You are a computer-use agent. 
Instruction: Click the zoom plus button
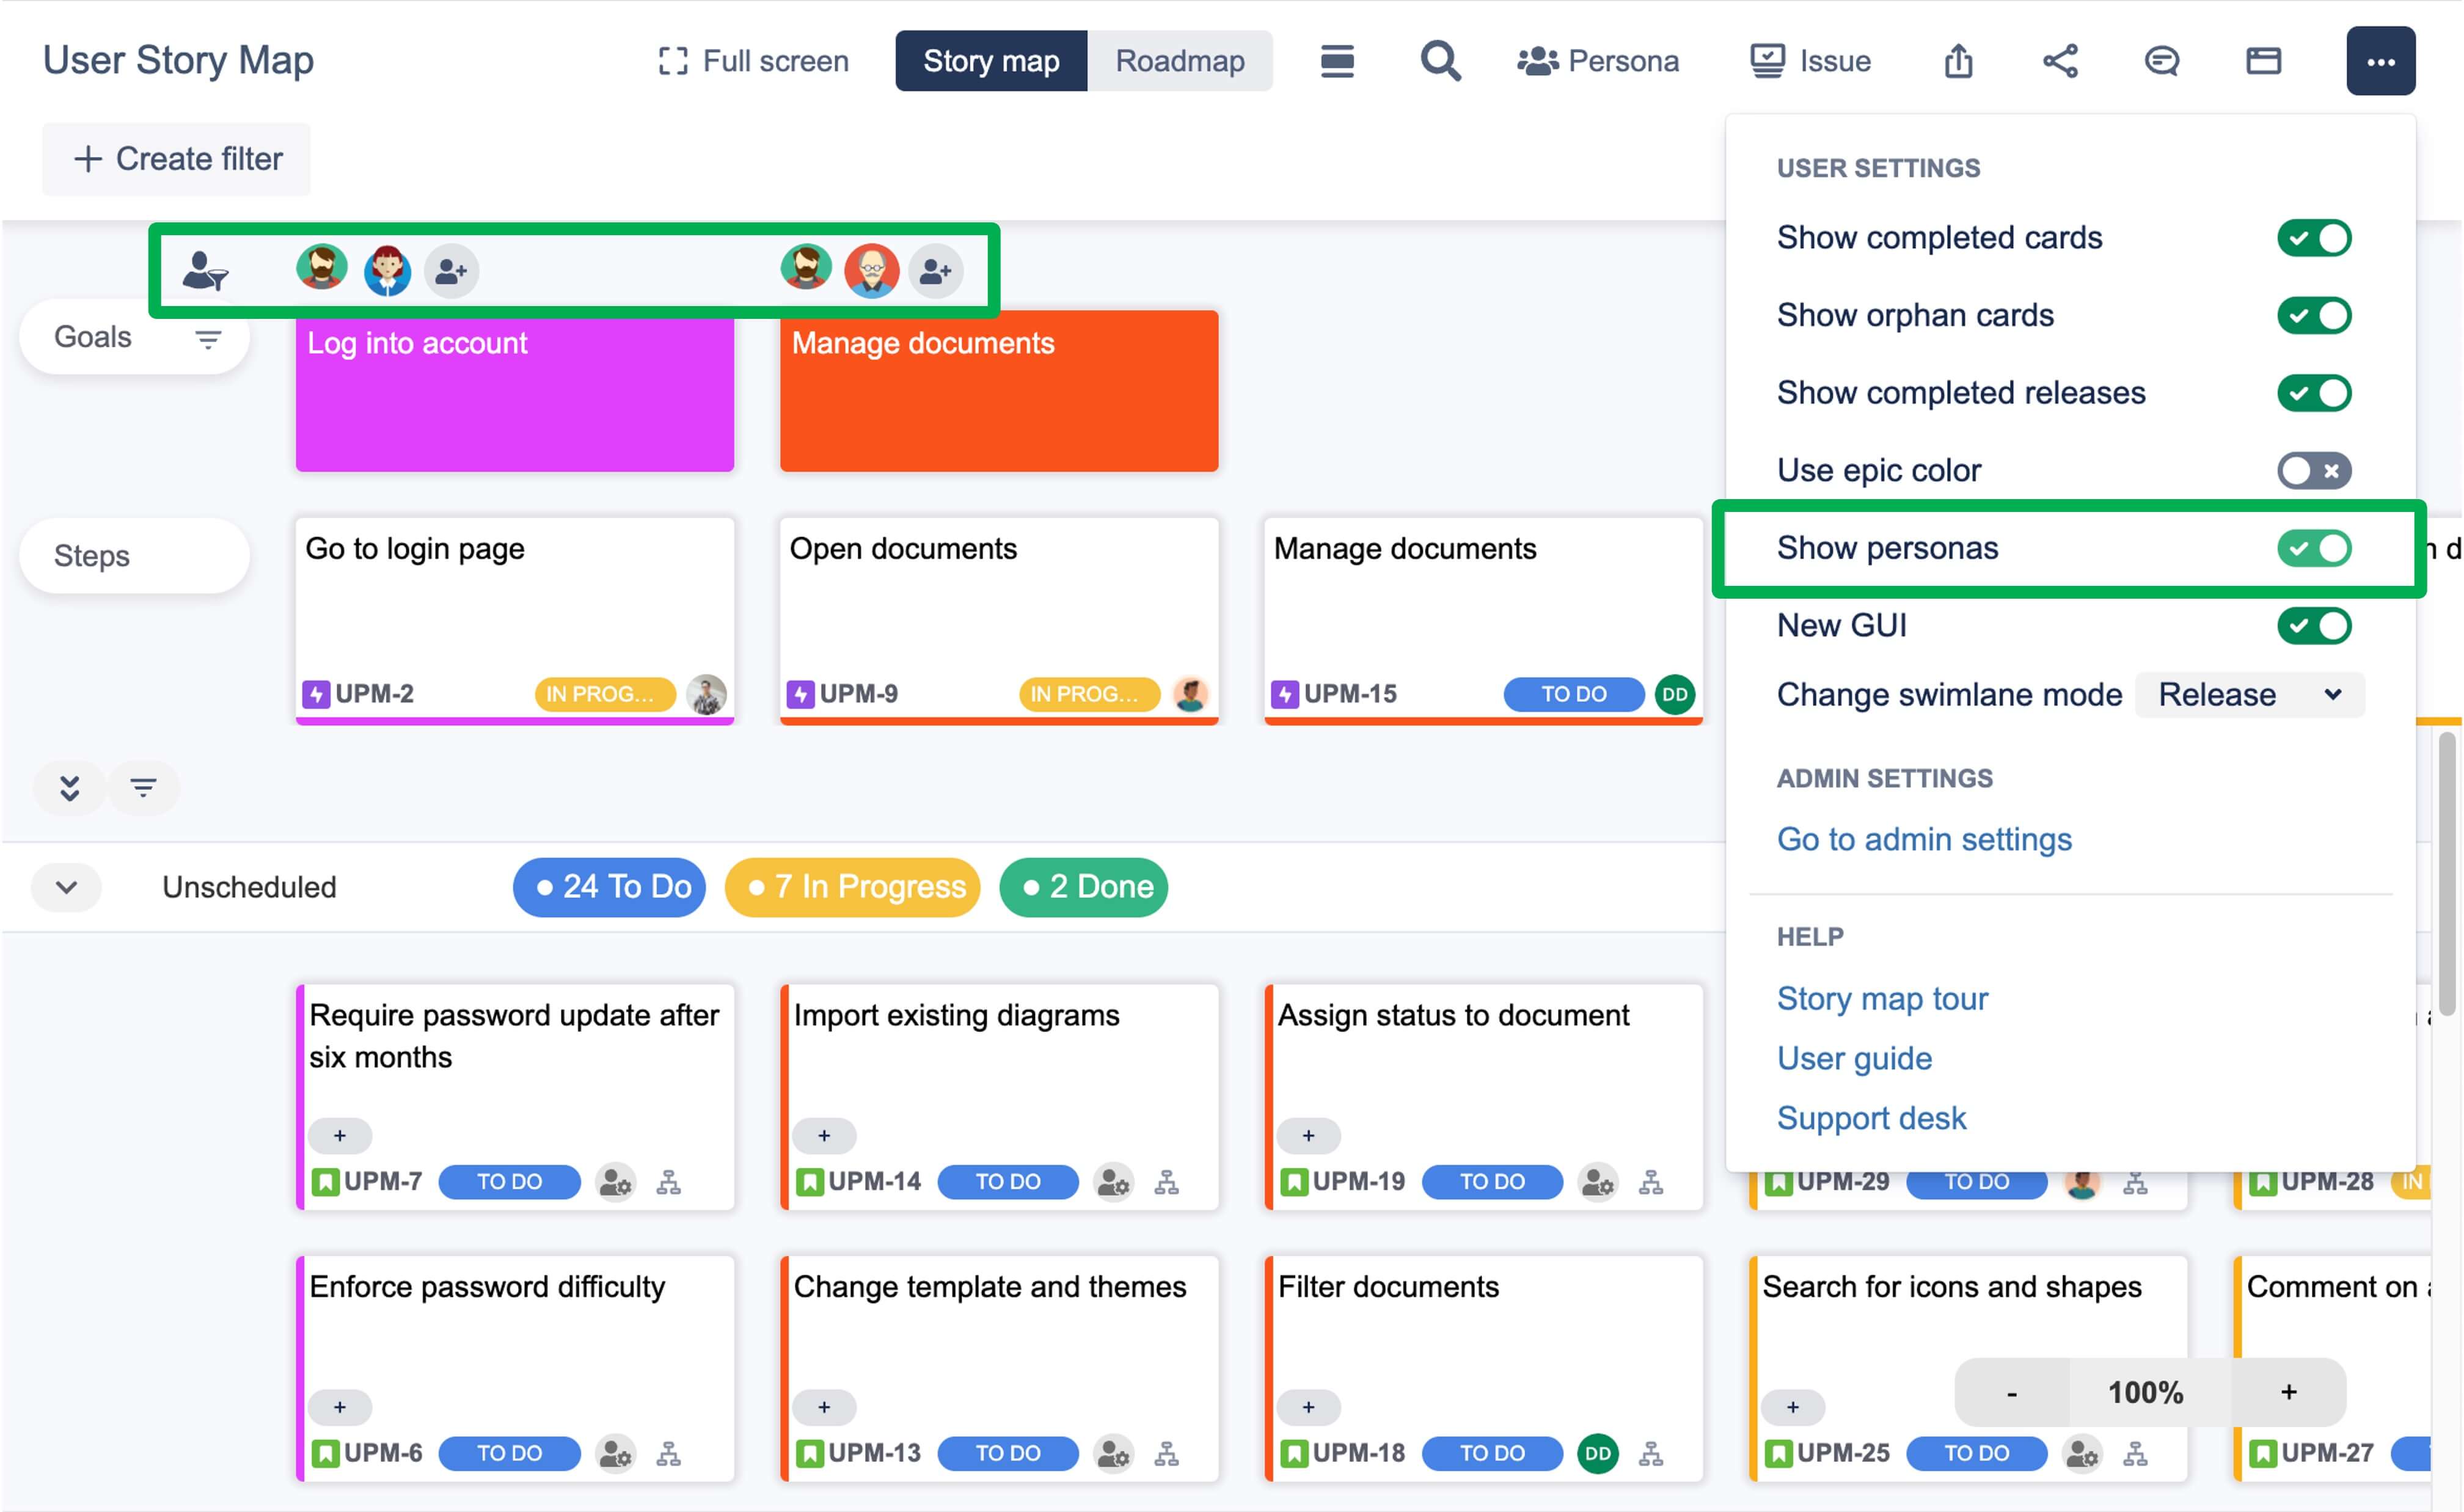point(2288,1392)
